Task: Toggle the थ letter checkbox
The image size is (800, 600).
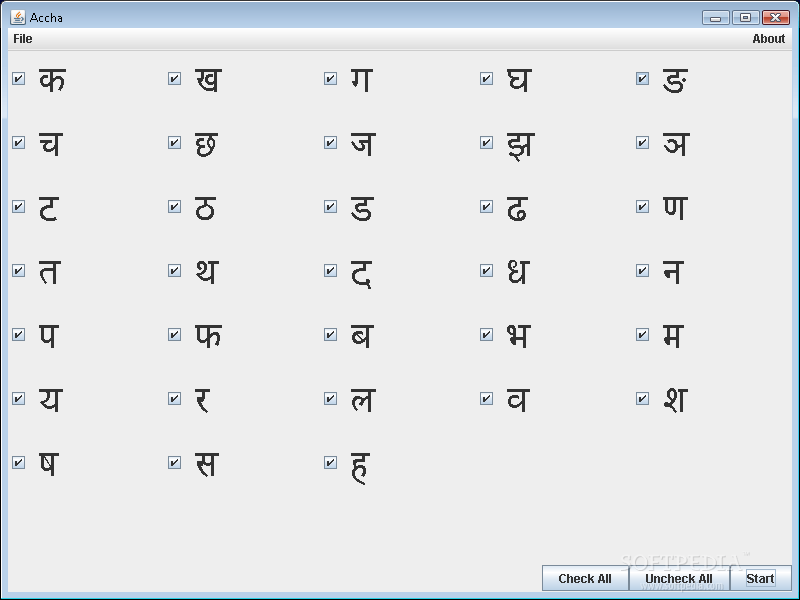Action: tap(174, 270)
